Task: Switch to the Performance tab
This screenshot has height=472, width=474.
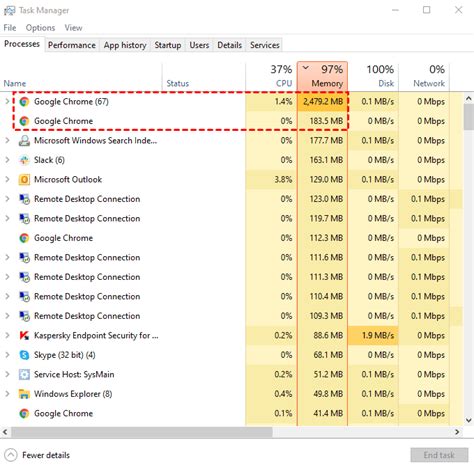Action: coord(72,45)
